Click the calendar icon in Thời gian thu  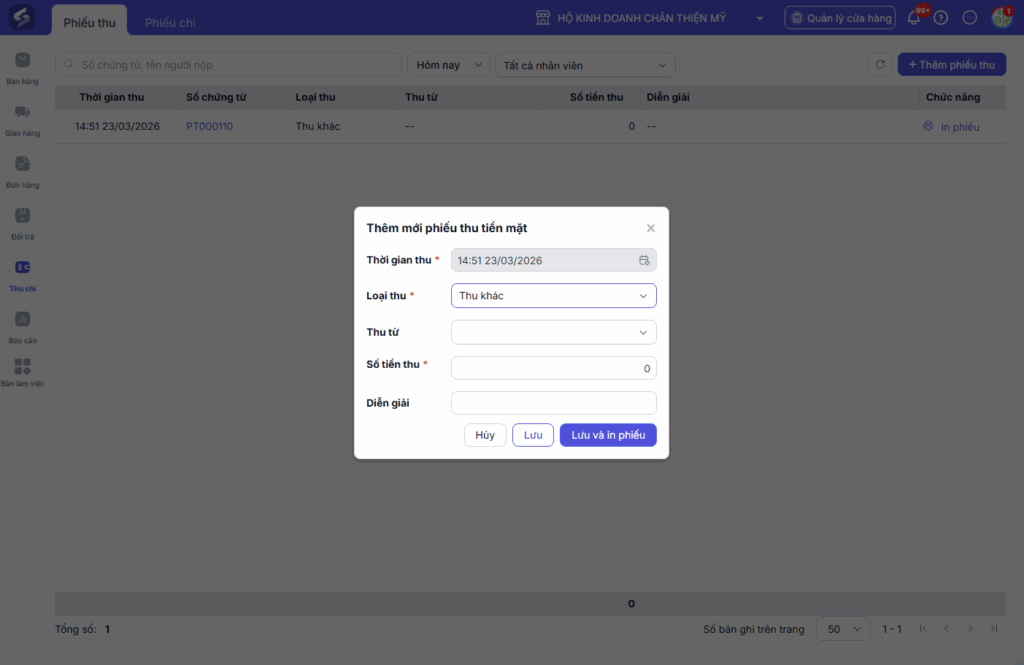tap(644, 260)
